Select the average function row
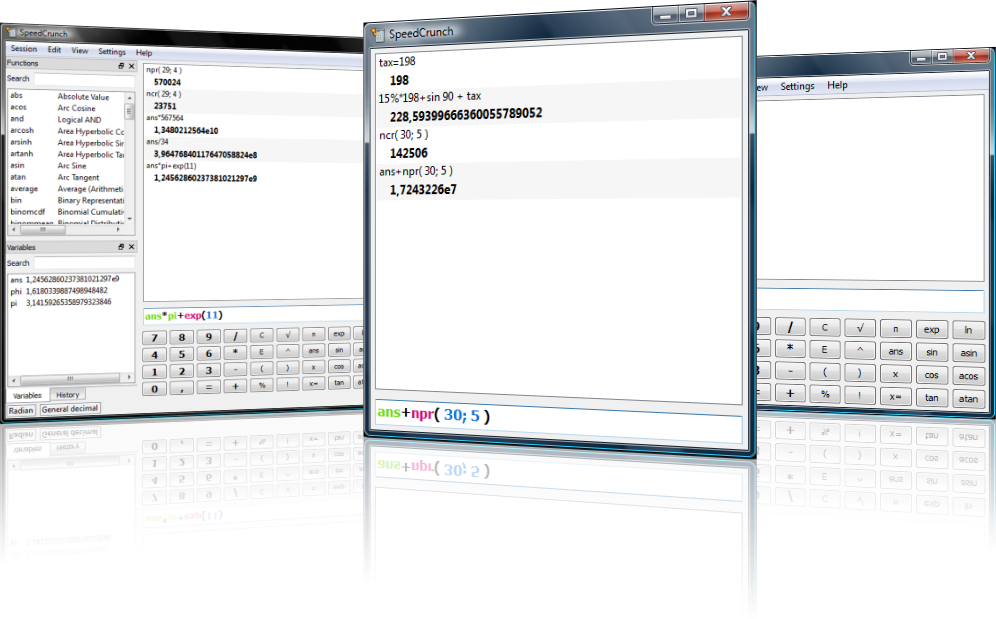This screenshot has width=996, height=619. pos(66,189)
